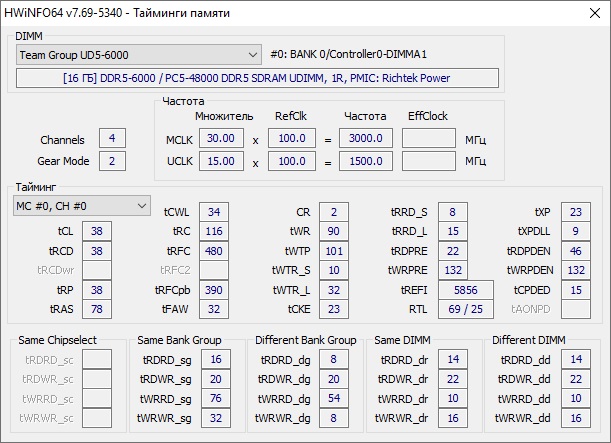This screenshot has height=443, width=611.
Task: Click the UCLK multiplier value 15.00
Action: coord(219,161)
